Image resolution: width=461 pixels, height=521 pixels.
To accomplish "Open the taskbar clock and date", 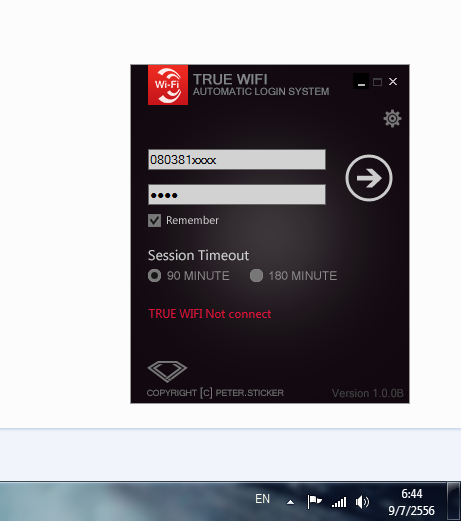I will (x=411, y=502).
